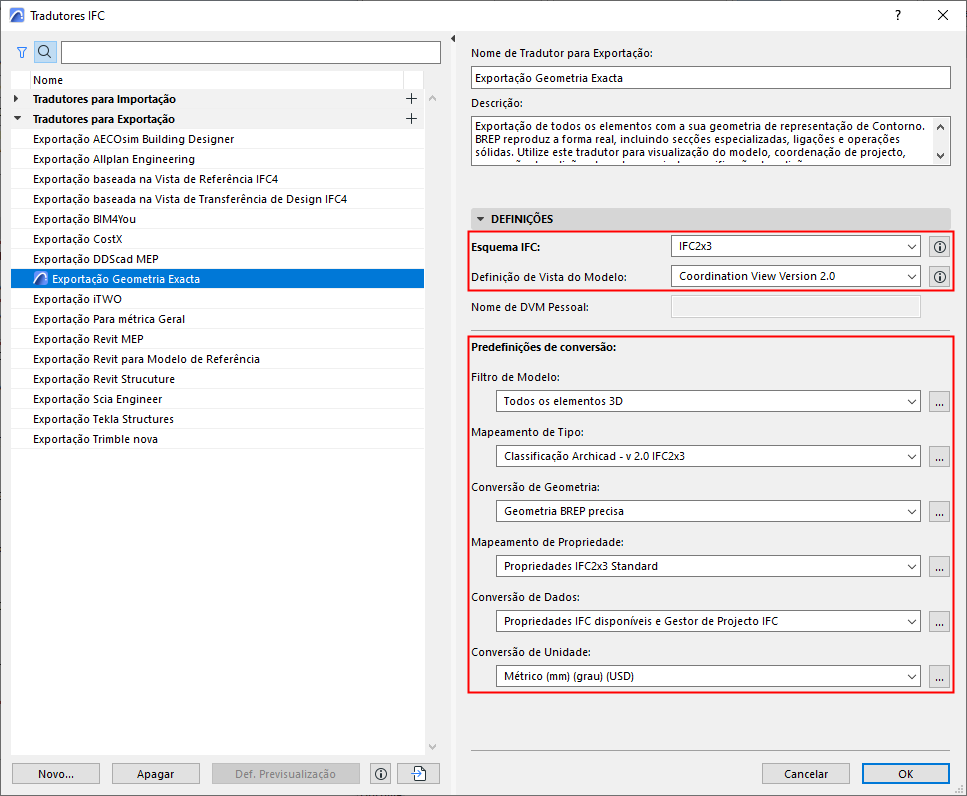
Task: Collapse the DEFINIÇÕES section
Action: point(480,219)
